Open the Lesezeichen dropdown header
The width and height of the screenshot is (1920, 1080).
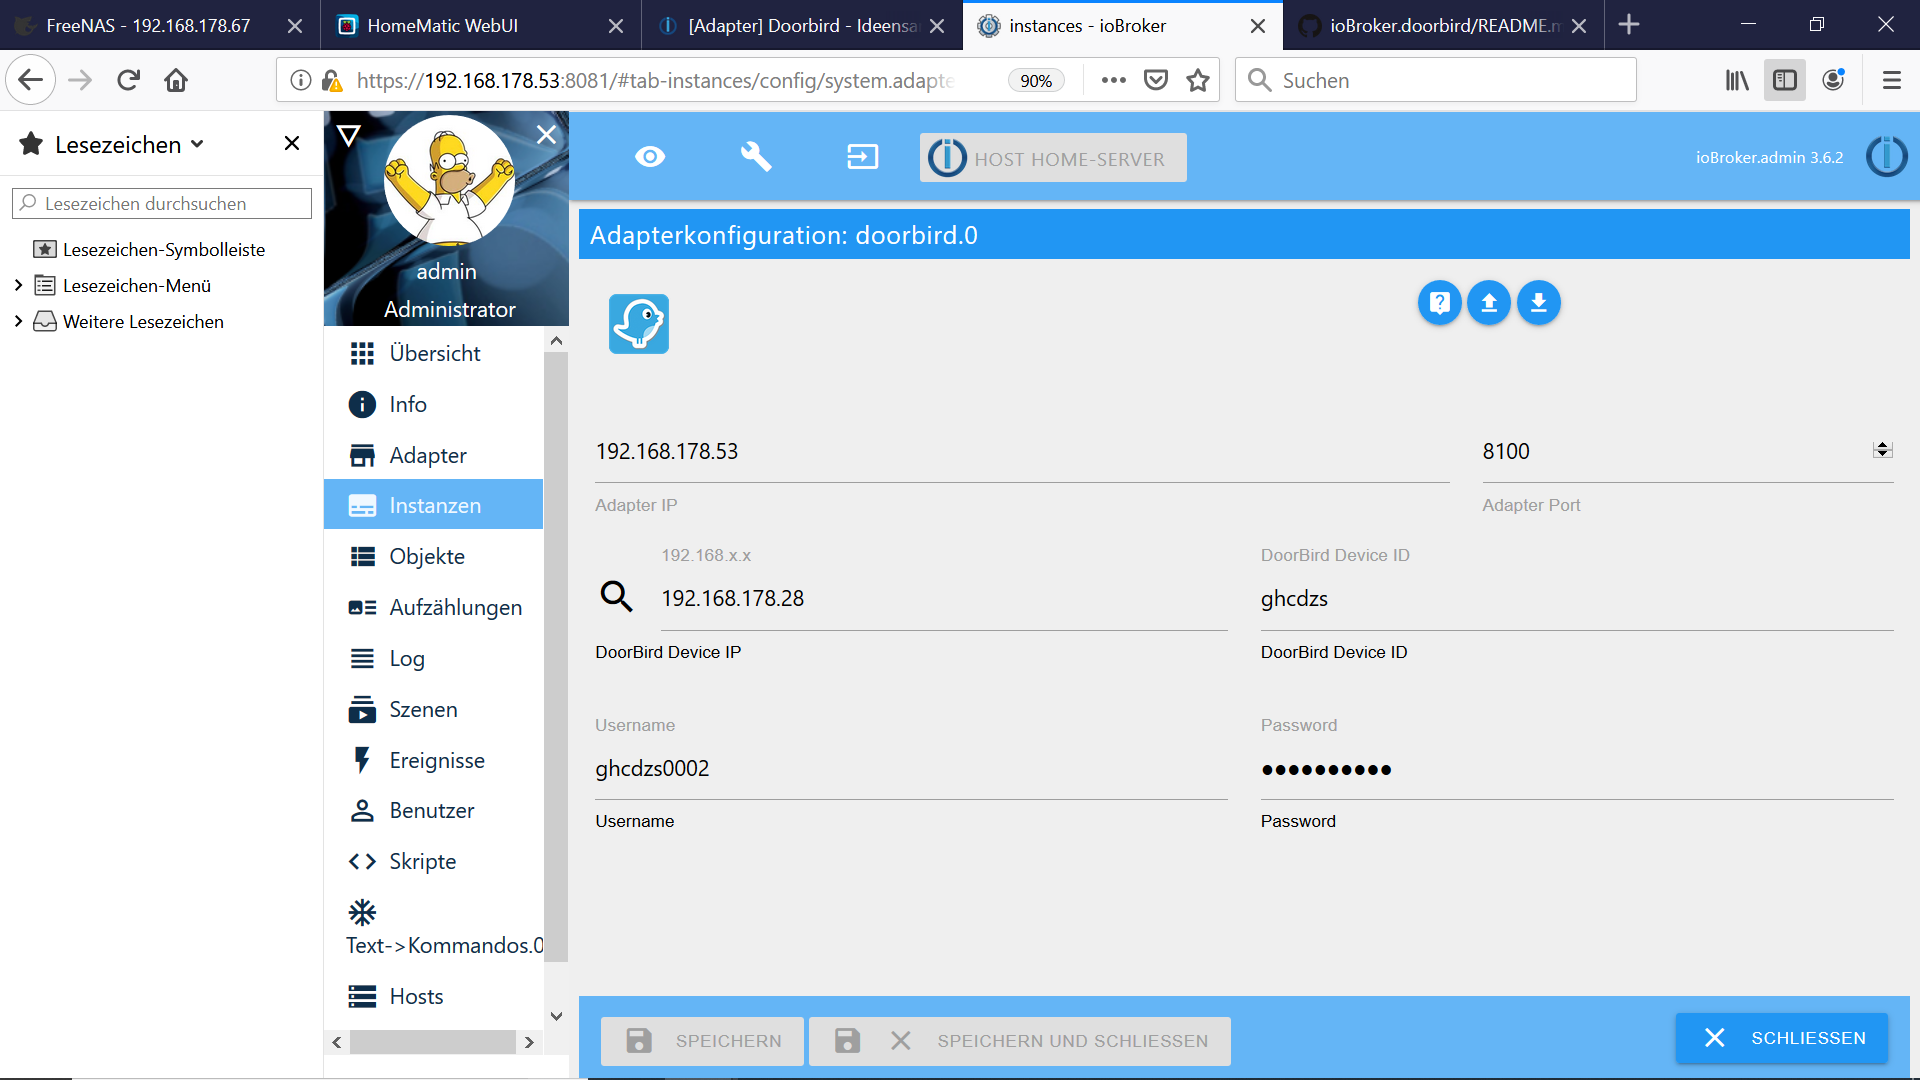tap(112, 144)
